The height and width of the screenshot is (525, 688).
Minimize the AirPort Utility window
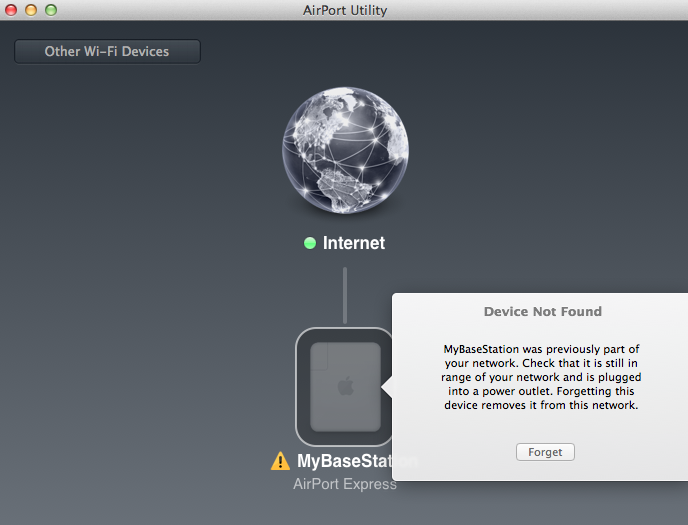point(31,10)
